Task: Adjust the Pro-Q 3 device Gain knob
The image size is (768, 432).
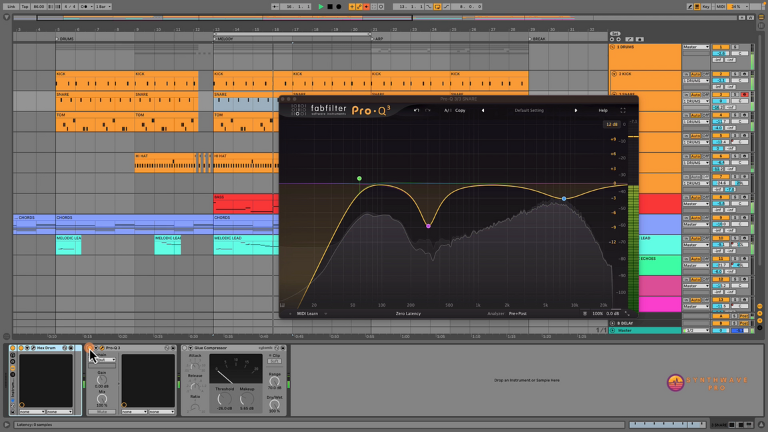Action: coord(101,380)
